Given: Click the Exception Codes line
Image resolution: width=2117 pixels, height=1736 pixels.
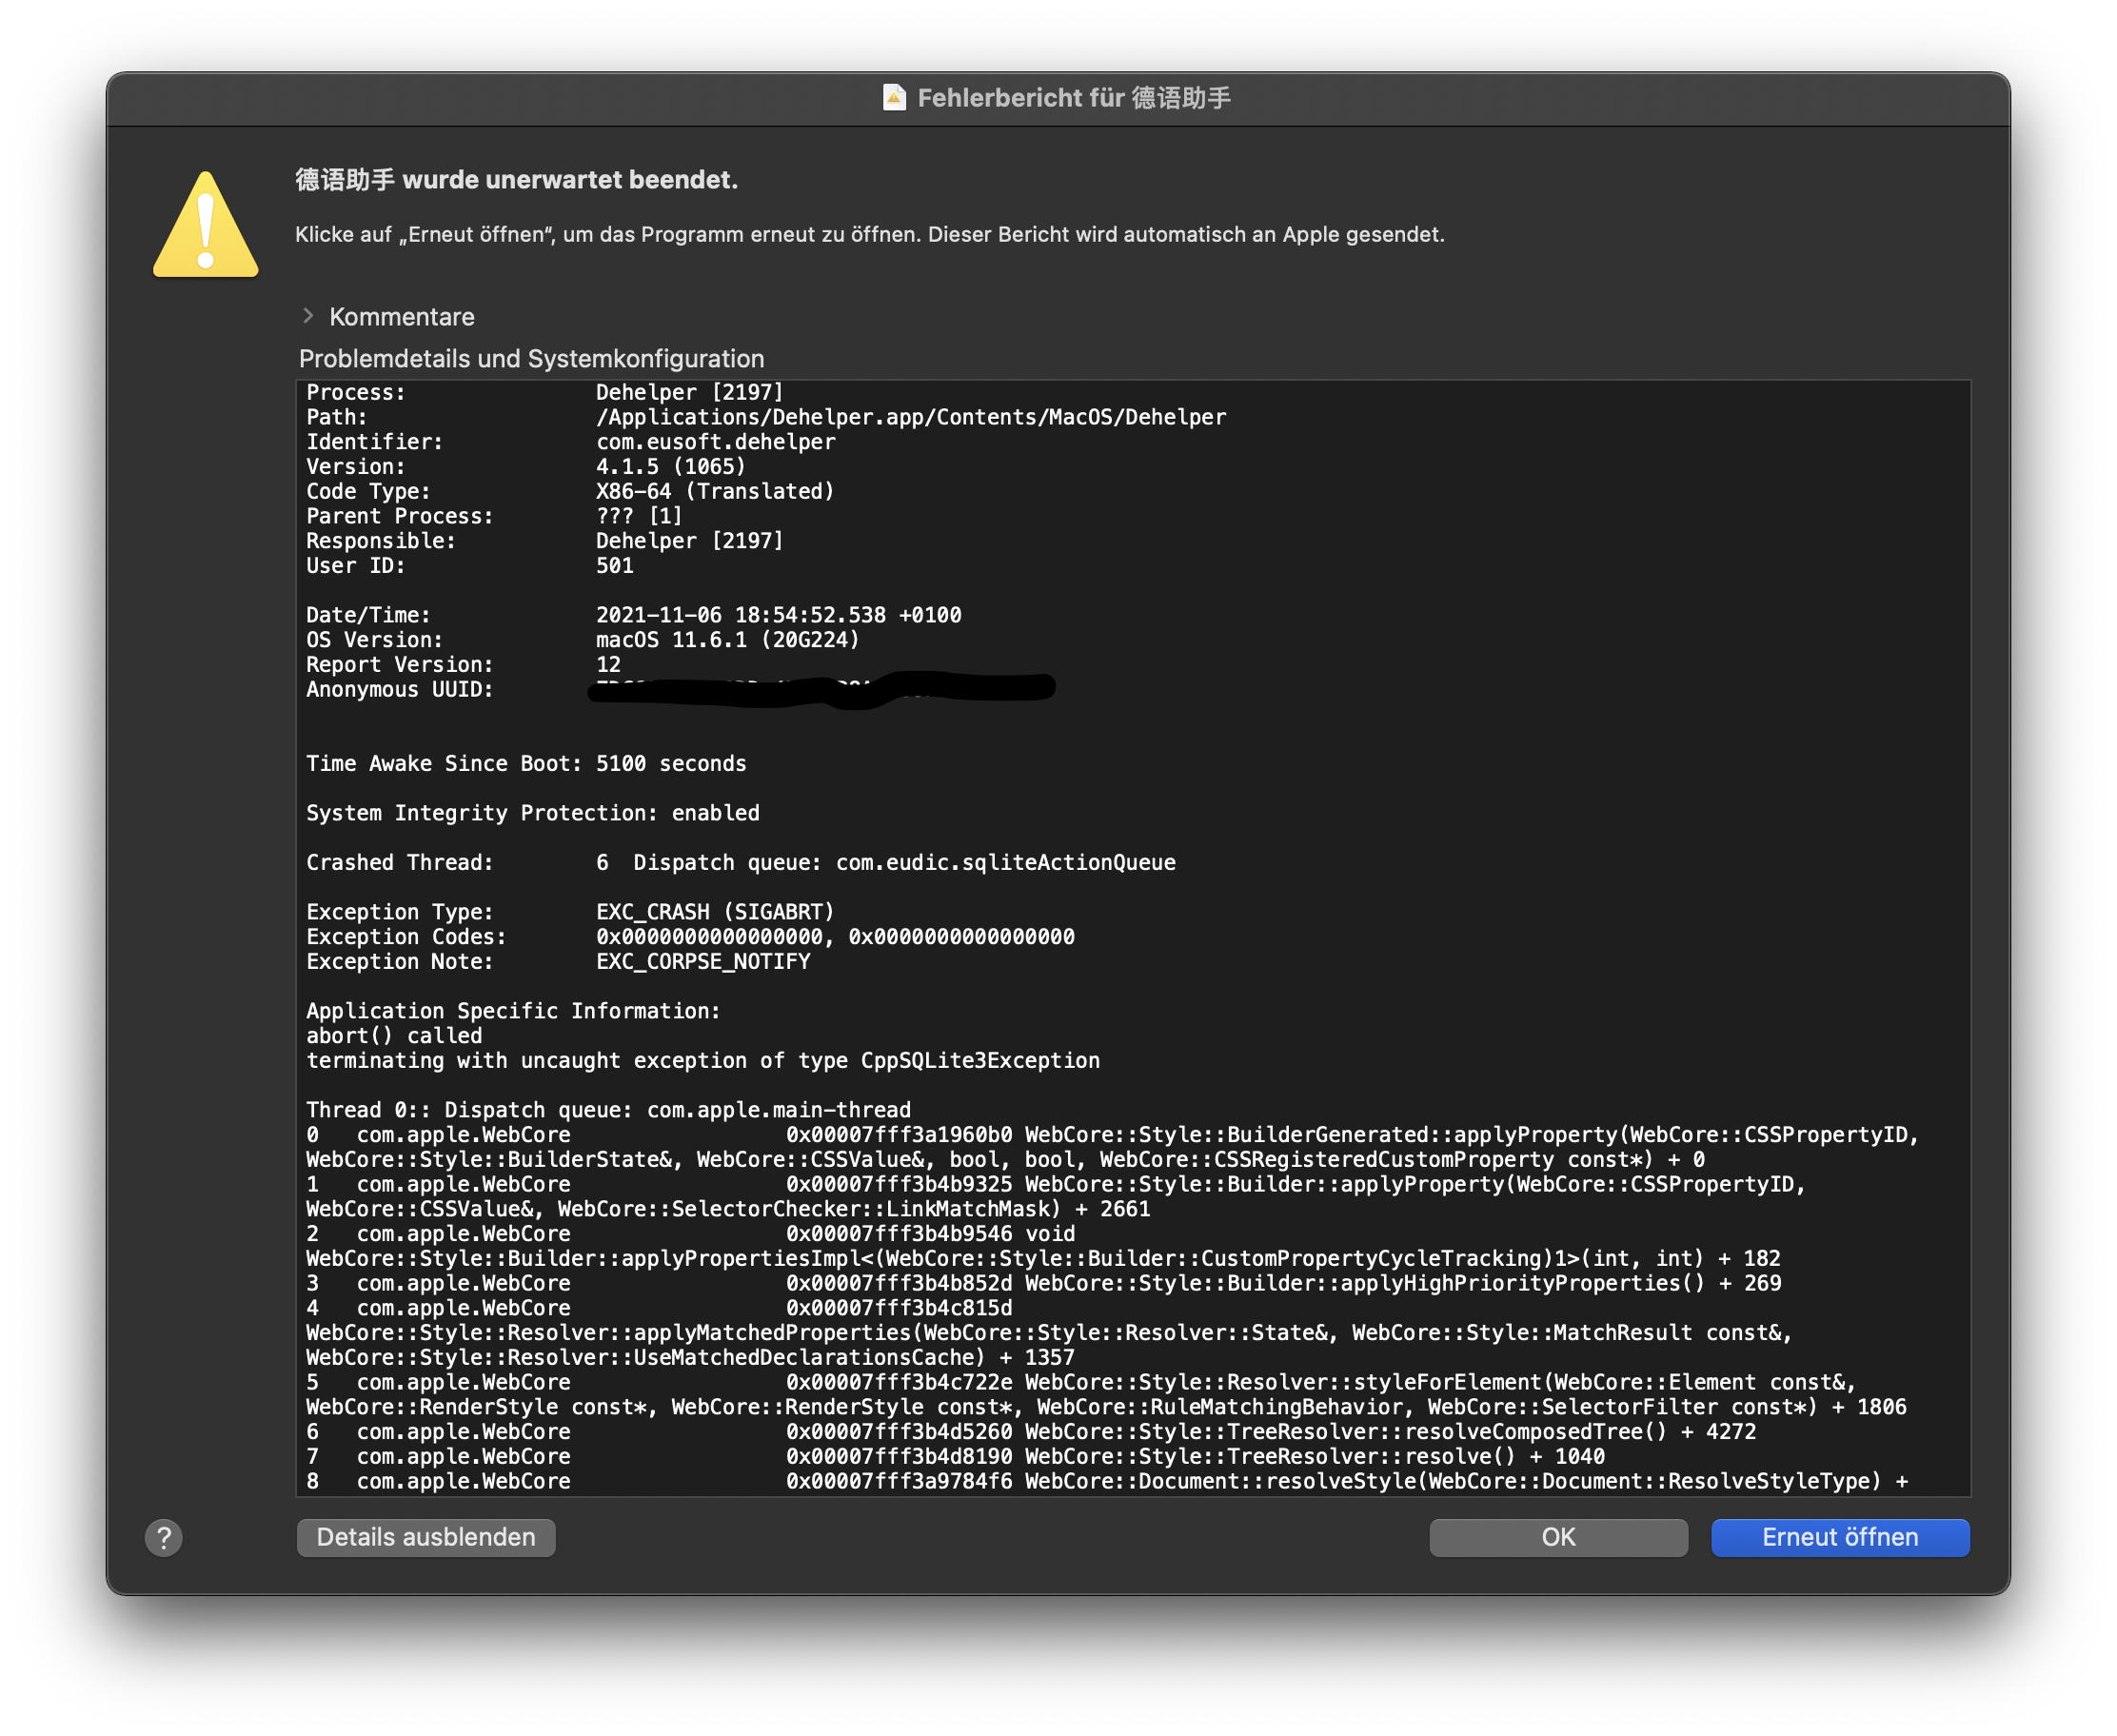Looking at the screenshot, I should (x=691, y=937).
